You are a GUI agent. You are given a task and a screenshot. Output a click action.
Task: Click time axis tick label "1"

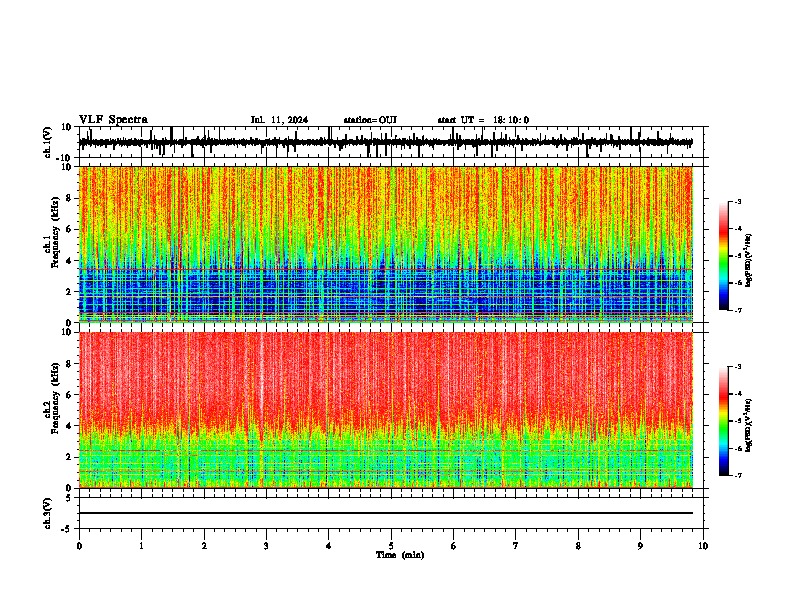pyautogui.click(x=141, y=546)
